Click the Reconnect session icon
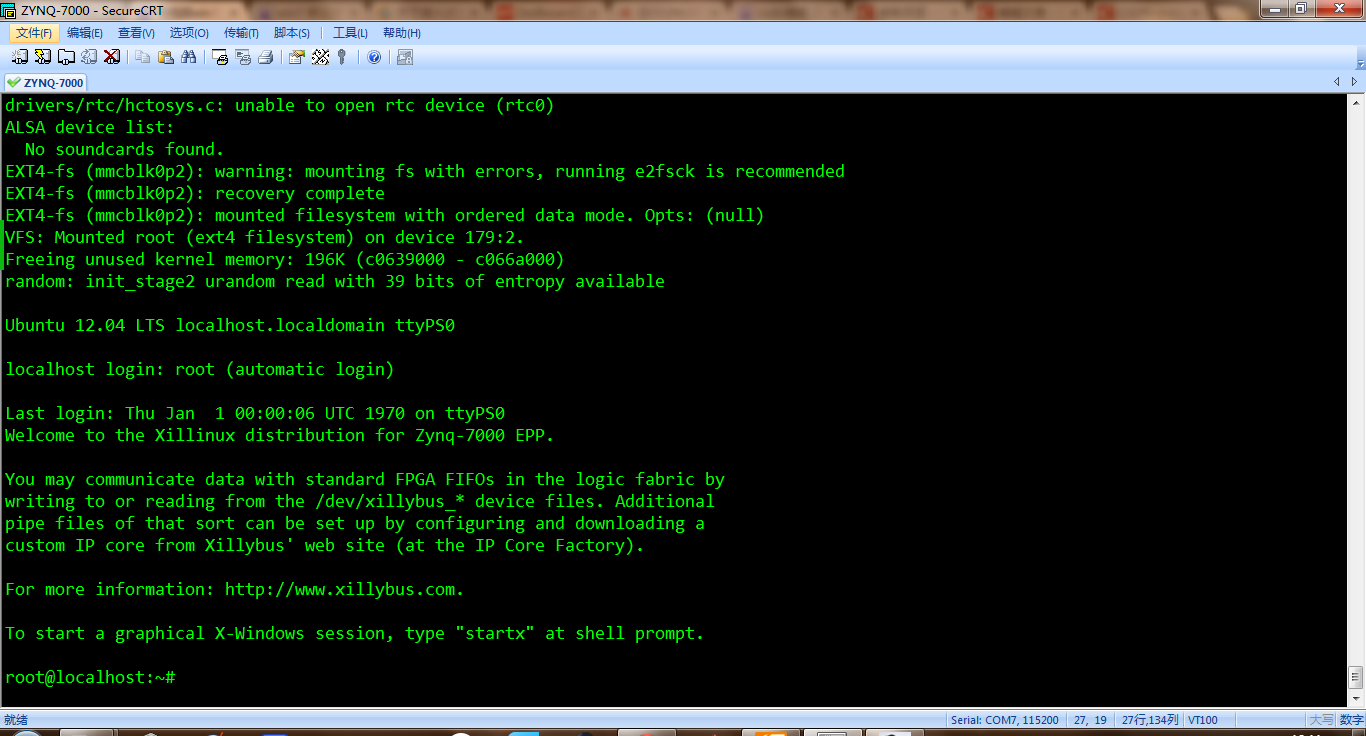Viewport: 1366px width, 736px height. point(89,57)
